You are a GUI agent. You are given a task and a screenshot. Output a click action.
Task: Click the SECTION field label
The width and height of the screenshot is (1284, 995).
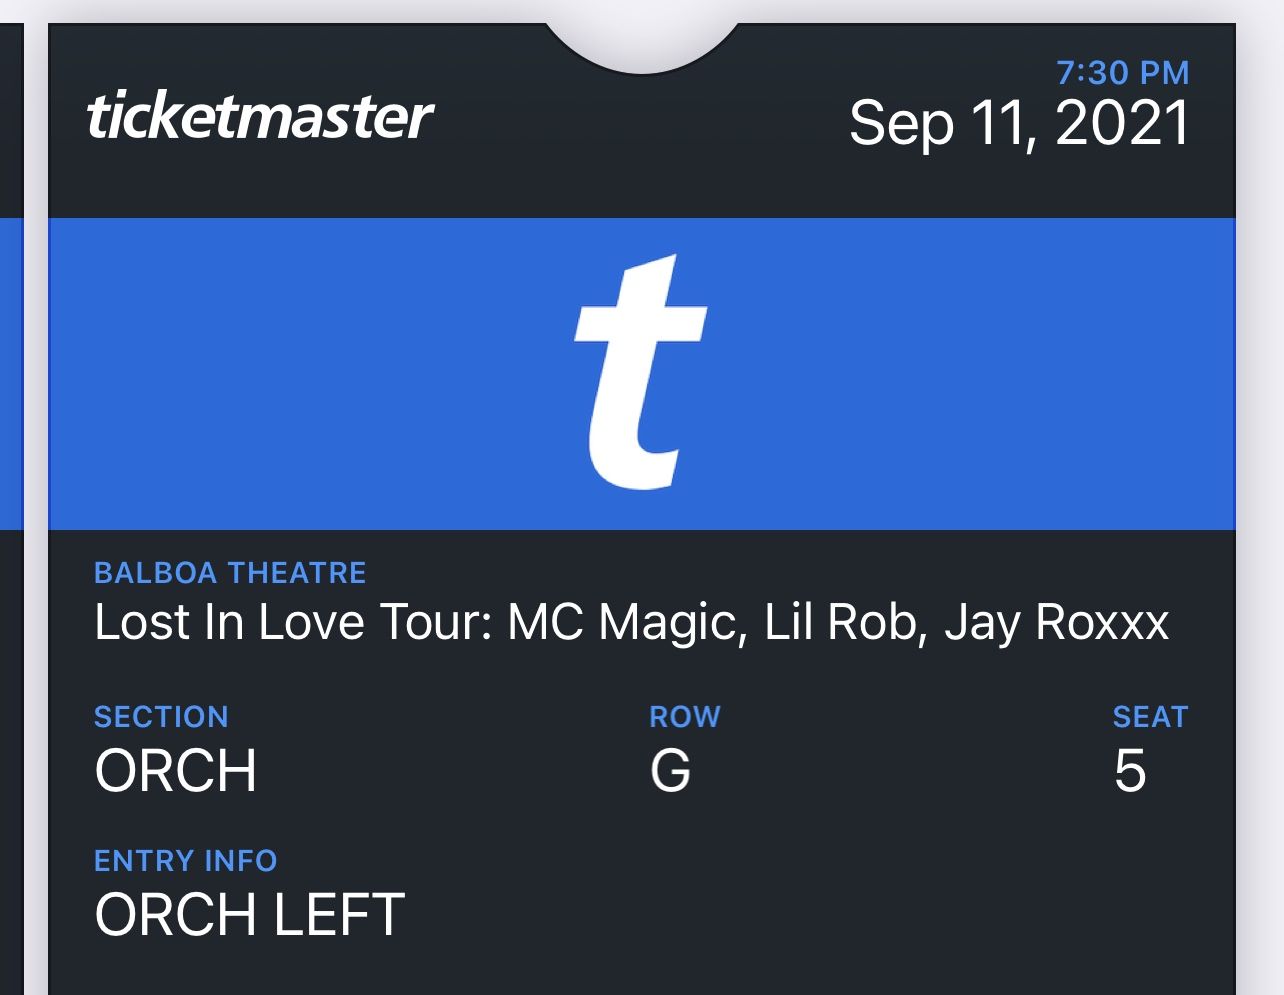coord(161,717)
